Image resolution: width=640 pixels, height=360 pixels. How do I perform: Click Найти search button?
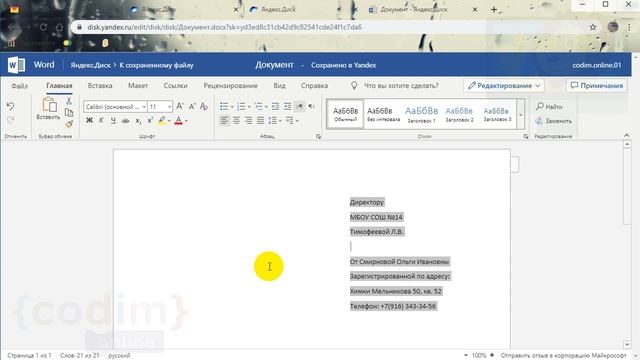coord(549,107)
